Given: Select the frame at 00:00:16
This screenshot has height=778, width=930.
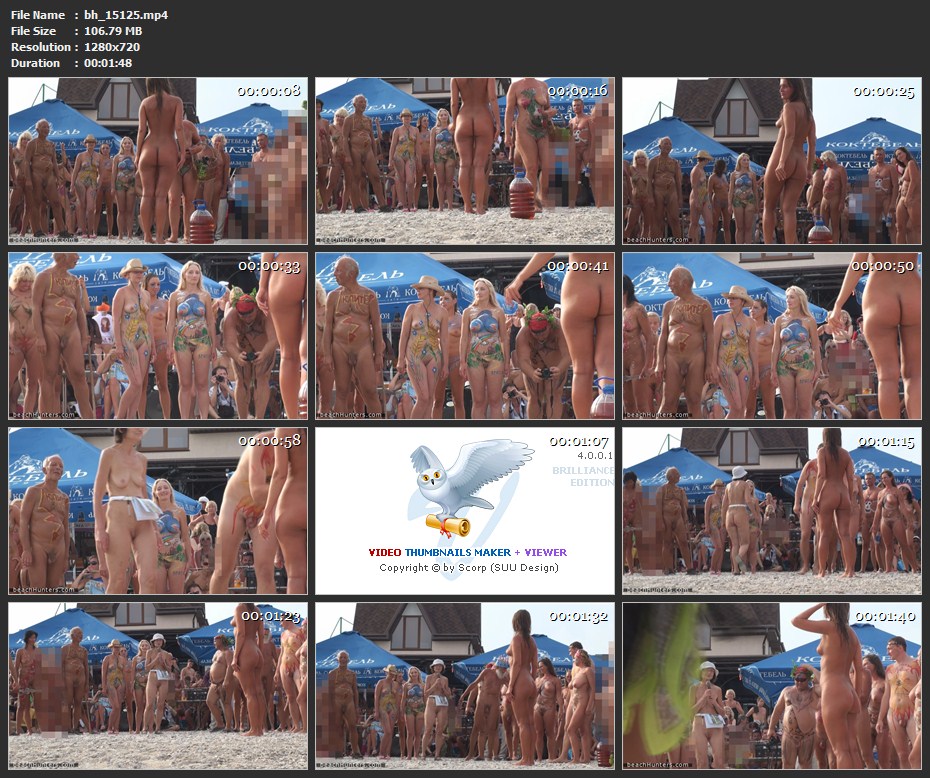Looking at the screenshot, I should pos(465,161).
